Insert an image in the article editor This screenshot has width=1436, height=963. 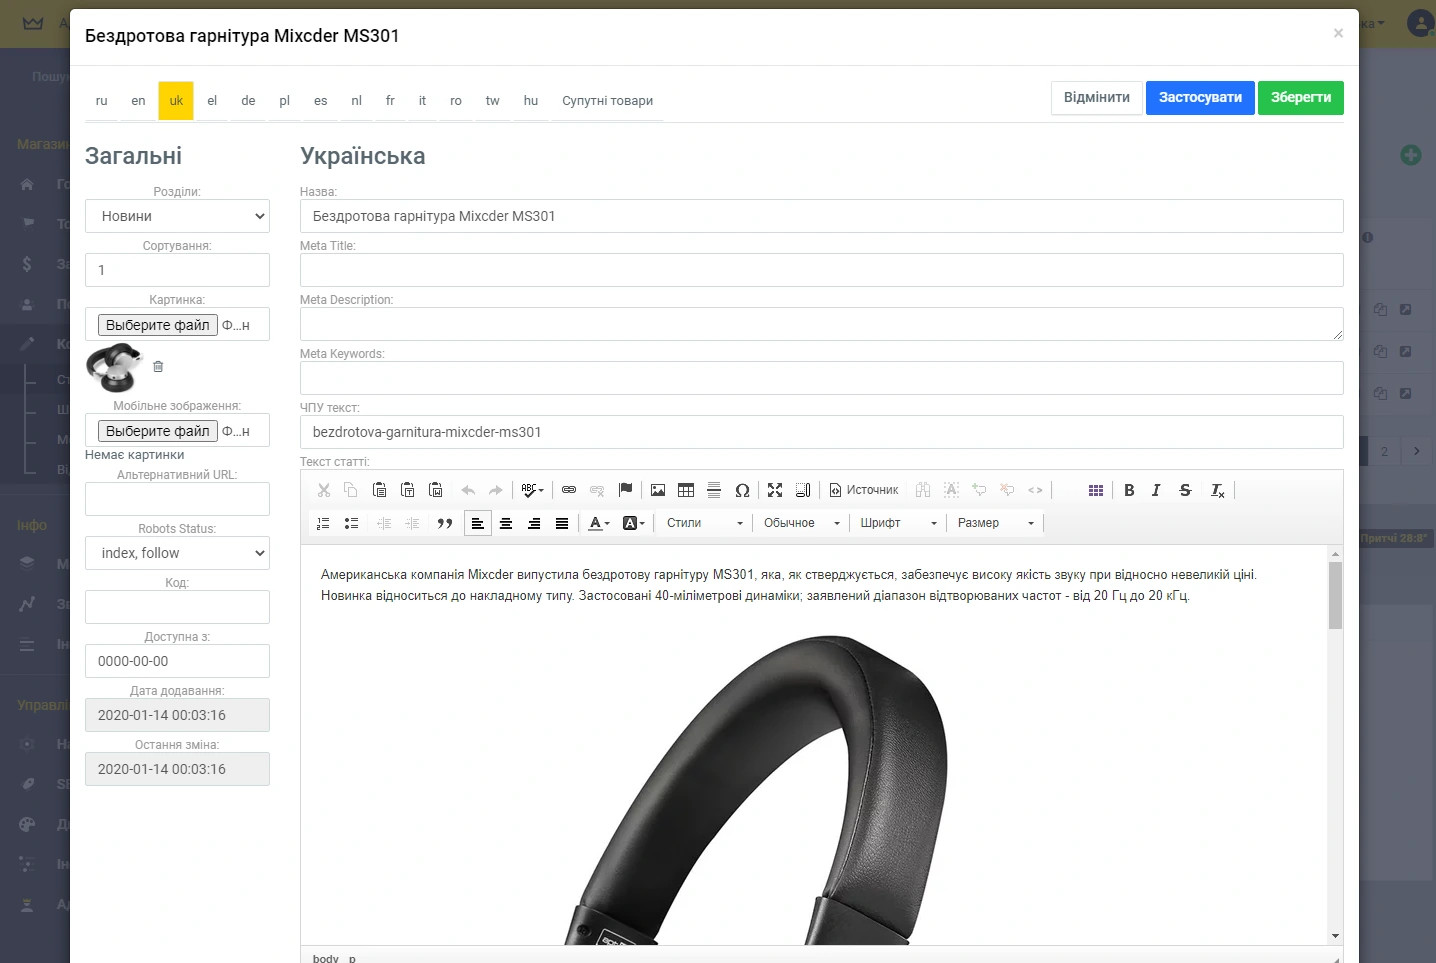pyautogui.click(x=657, y=490)
